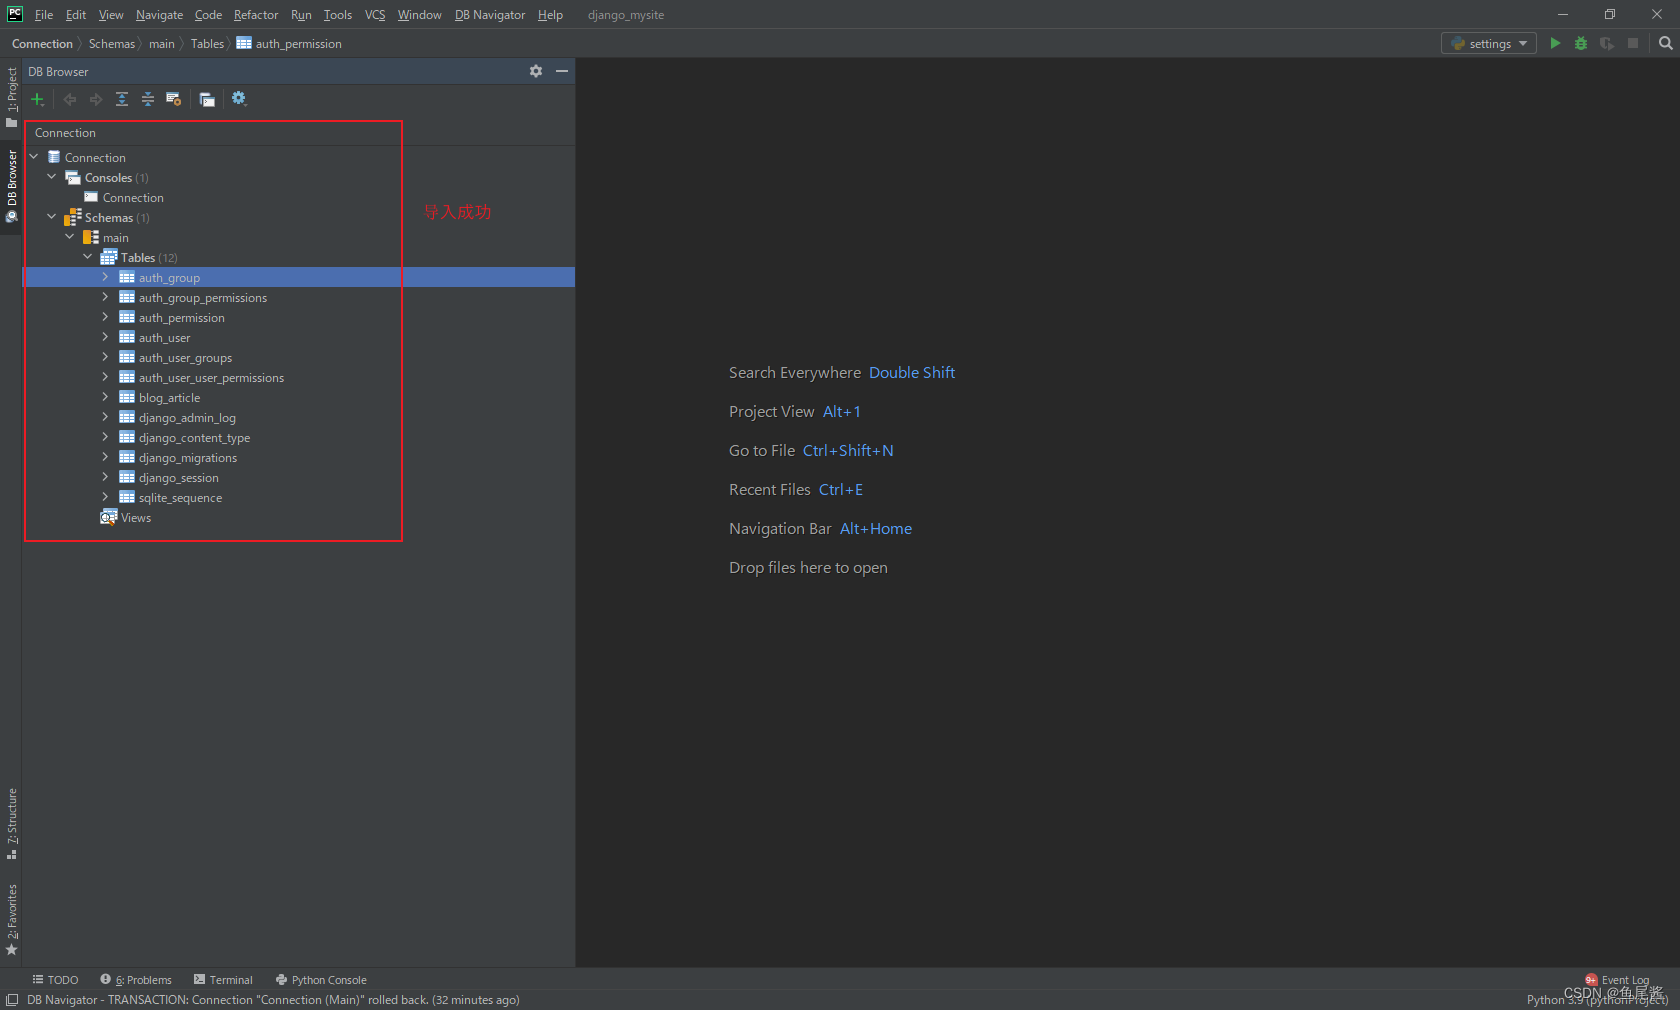The width and height of the screenshot is (1680, 1010).
Task: Click the Python interpreter status bar entry
Action: [1597, 1000]
